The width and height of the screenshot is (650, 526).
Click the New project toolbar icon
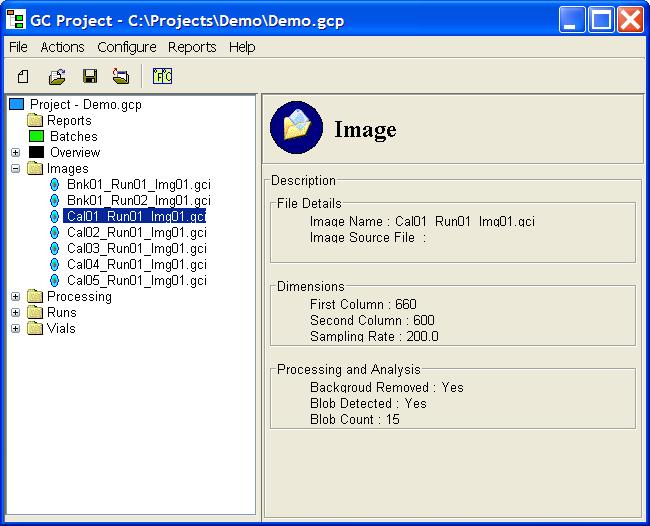coord(23,76)
